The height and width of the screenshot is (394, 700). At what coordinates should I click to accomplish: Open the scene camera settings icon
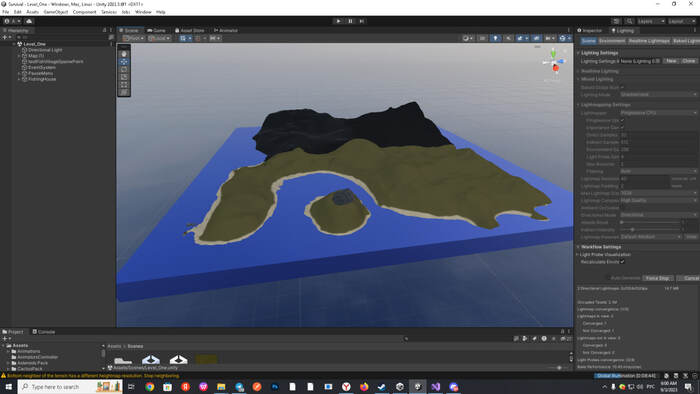pyautogui.click(x=550, y=38)
